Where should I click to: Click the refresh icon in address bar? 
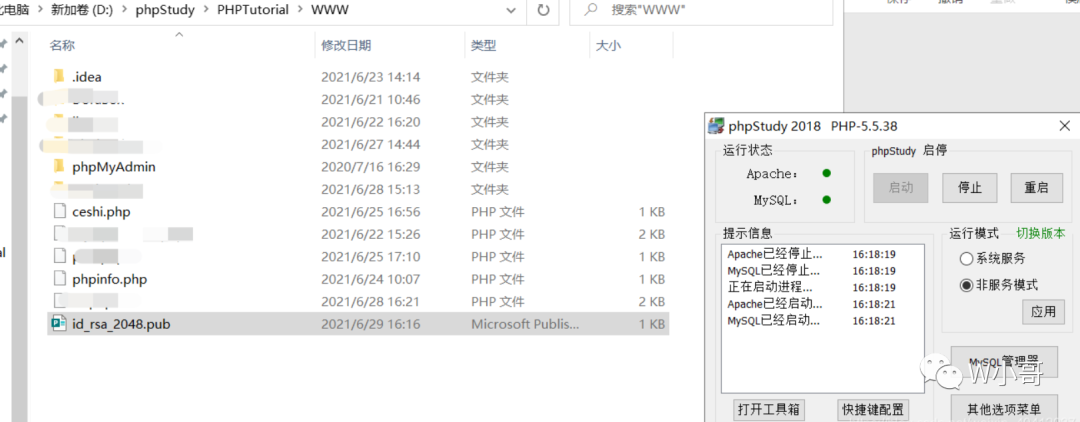pos(543,10)
